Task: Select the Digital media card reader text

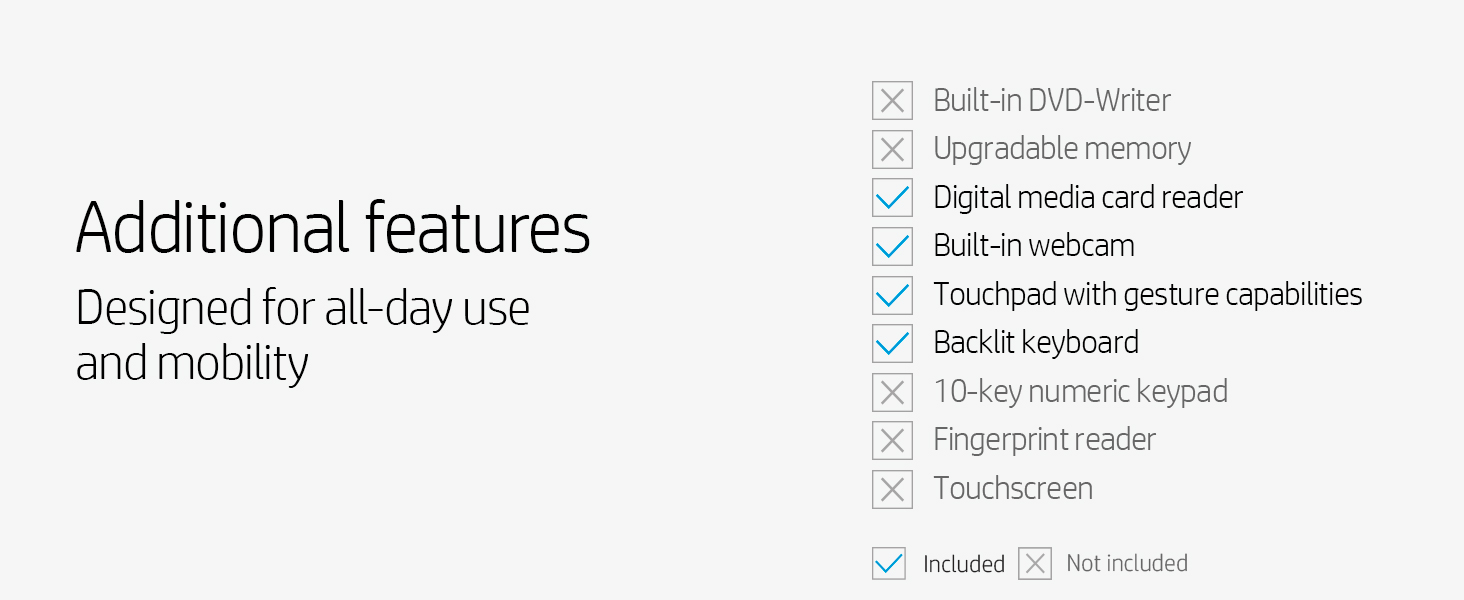Action: [1088, 198]
